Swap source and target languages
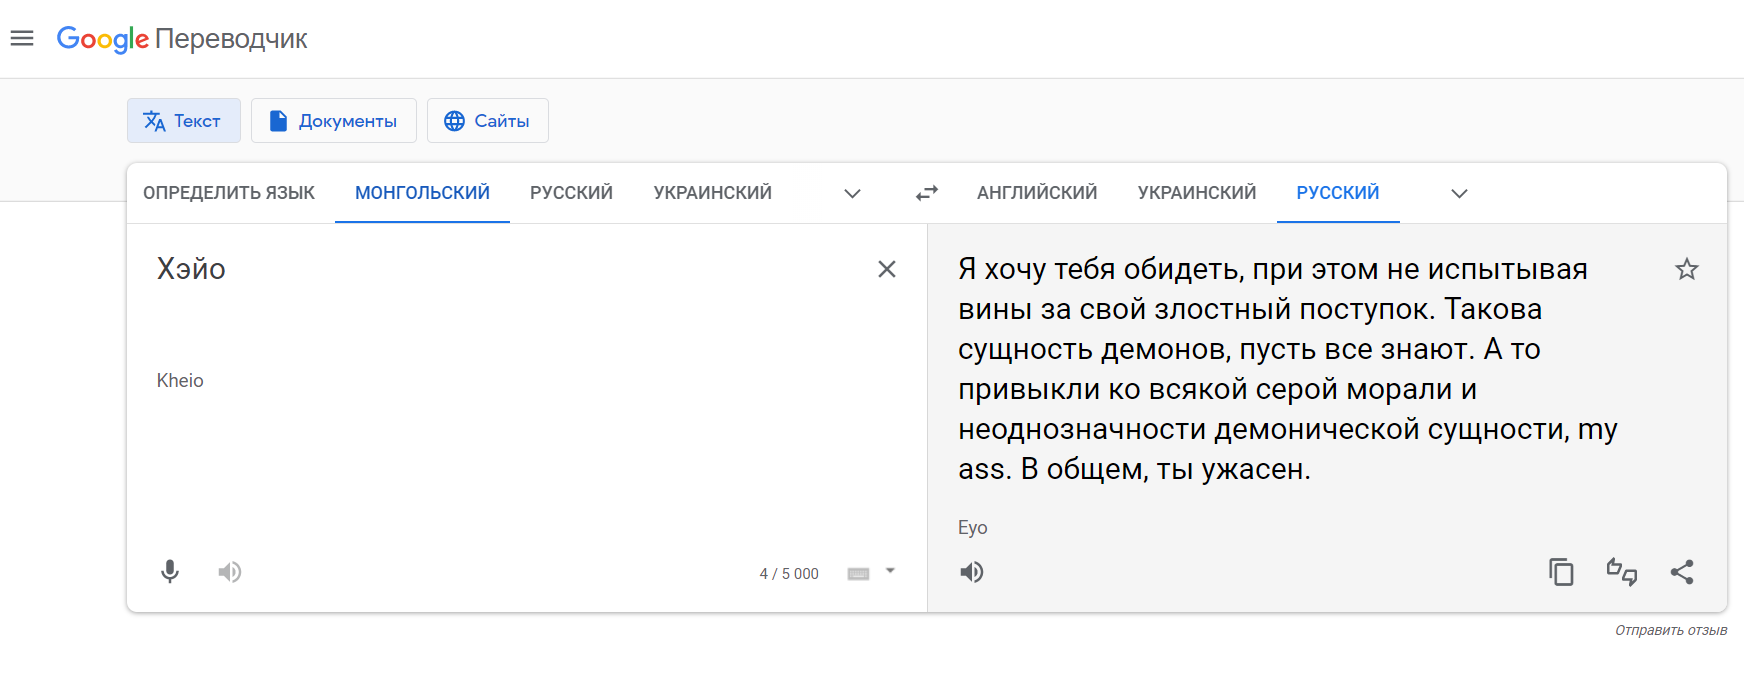 pyautogui.click(x=927, y=193)
